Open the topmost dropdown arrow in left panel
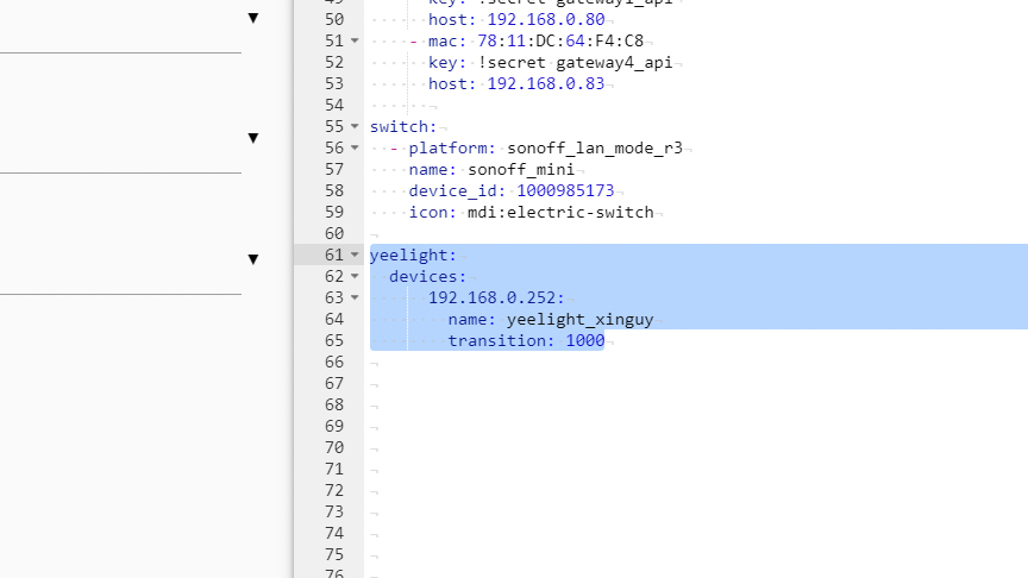This screenshot has width=1028, height=578. (x=253, y=18)
